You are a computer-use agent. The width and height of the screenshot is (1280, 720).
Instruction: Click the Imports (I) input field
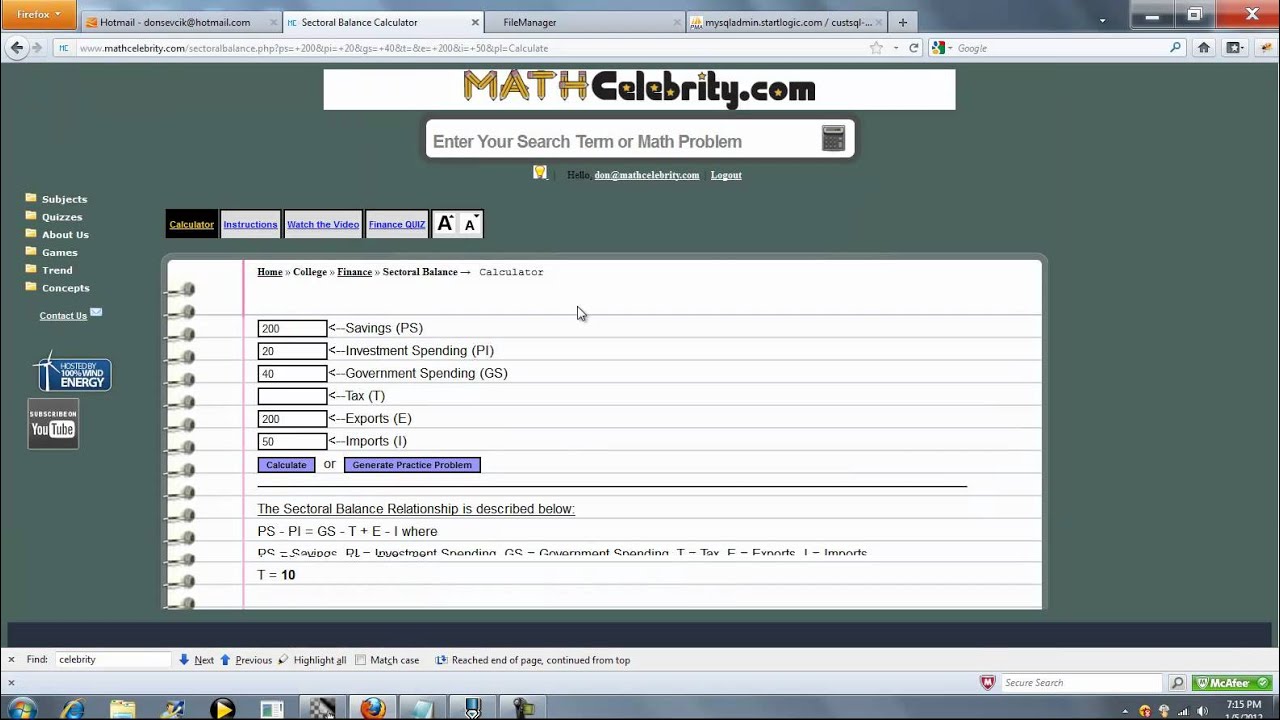click(x=292, y=442)
